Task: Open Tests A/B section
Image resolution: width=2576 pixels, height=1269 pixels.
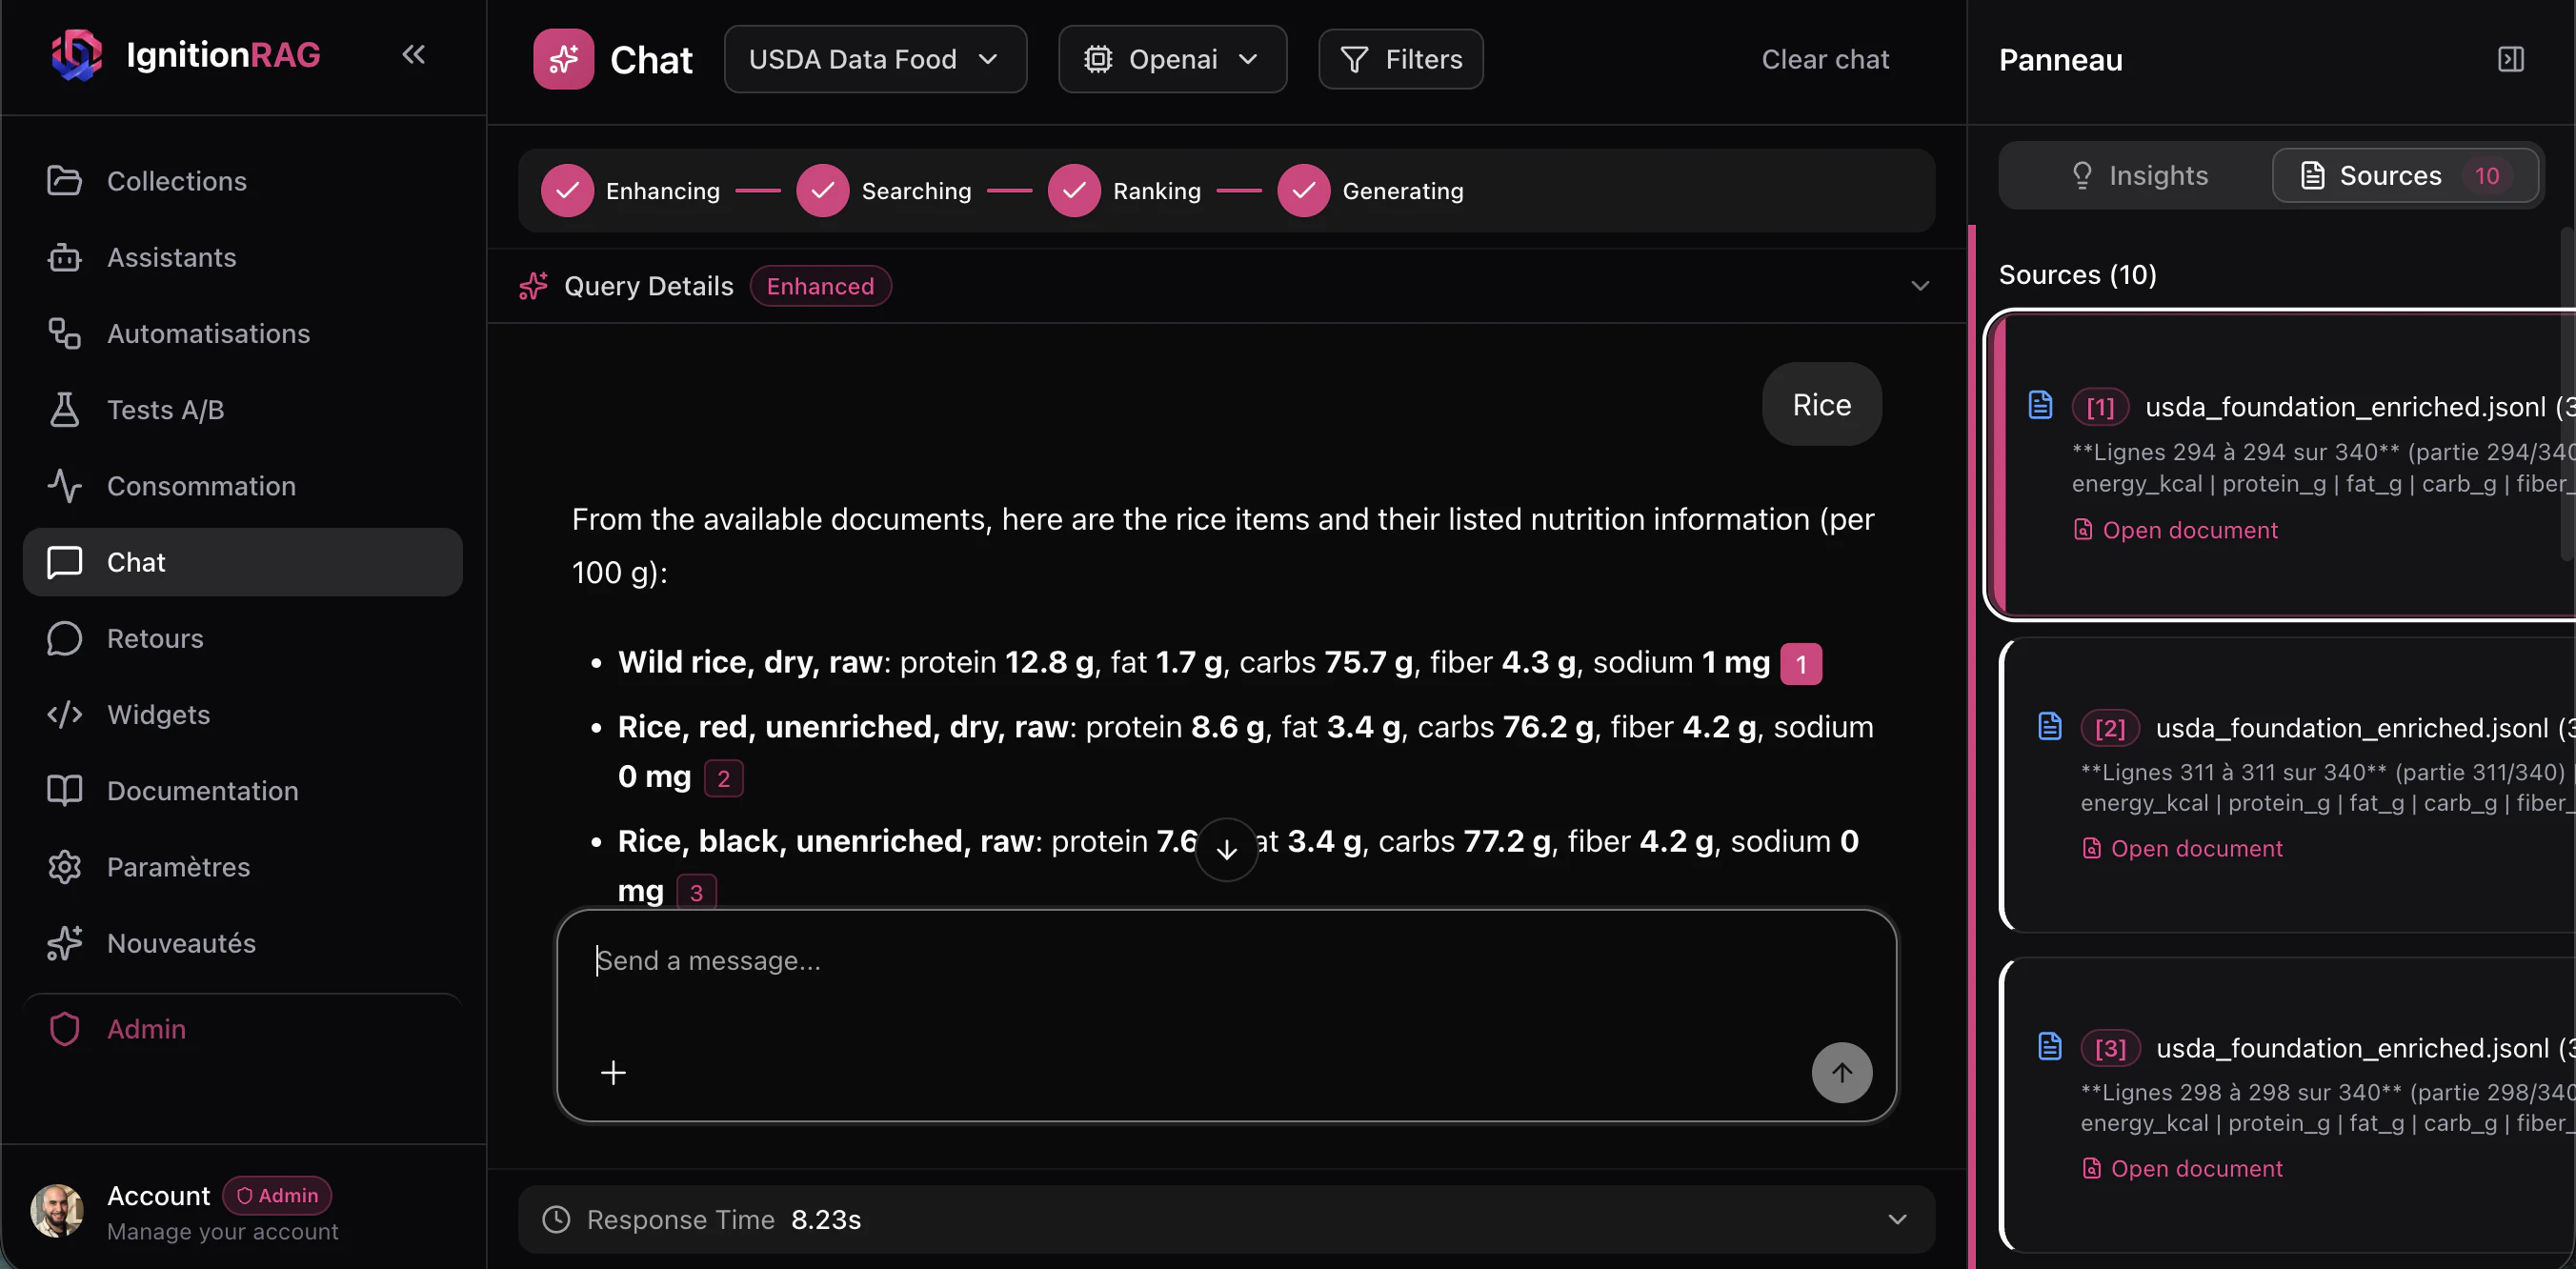Action: (165, 409)
